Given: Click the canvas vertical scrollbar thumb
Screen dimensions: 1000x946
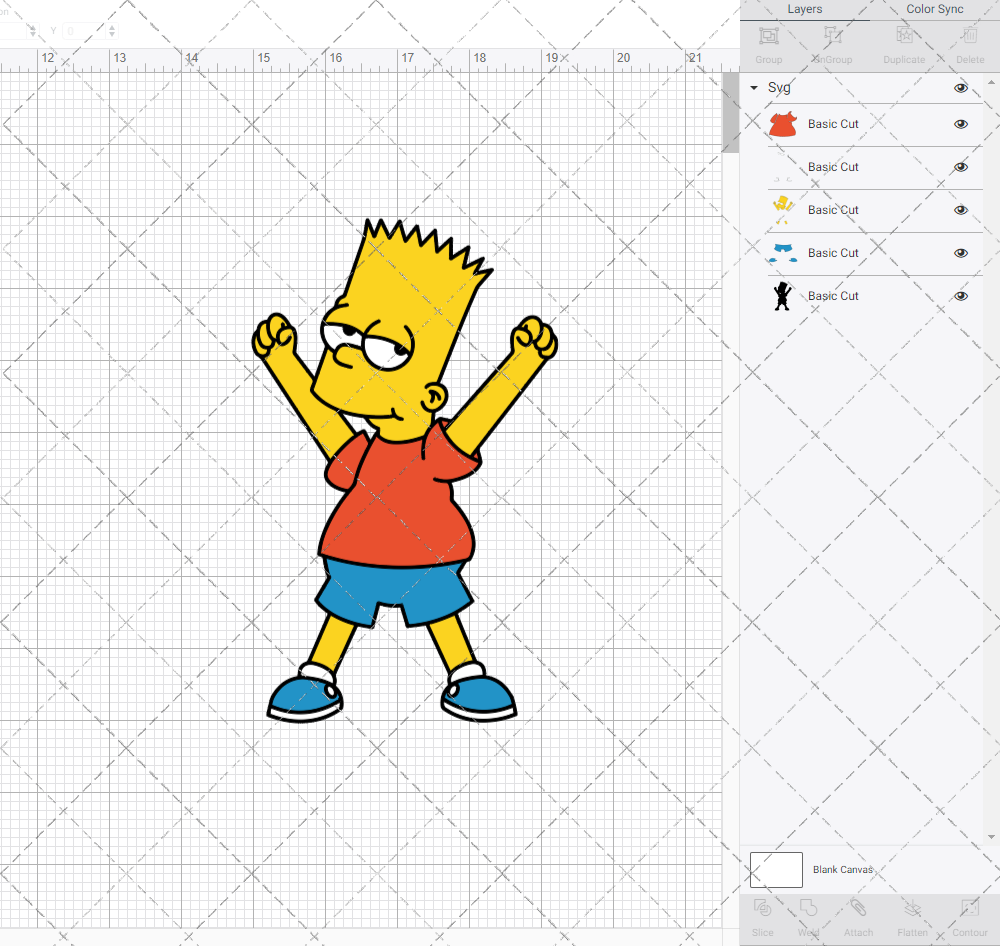Looking at the screenshot, I should click(x=730, y=112).
